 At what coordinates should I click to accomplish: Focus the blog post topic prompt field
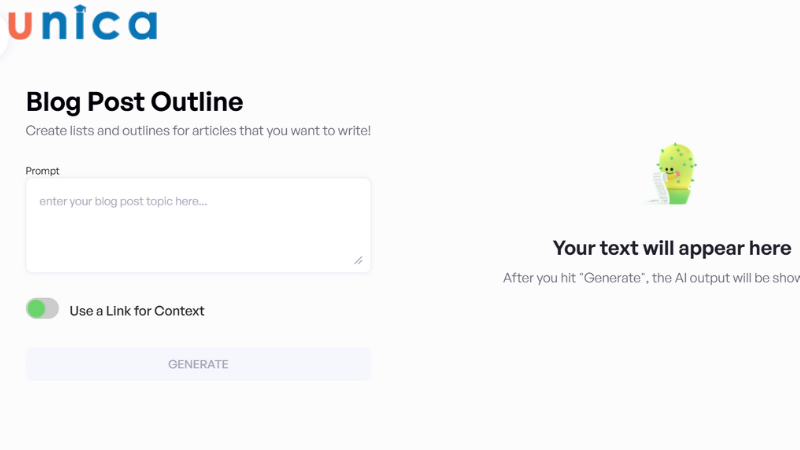pos(198,225)
